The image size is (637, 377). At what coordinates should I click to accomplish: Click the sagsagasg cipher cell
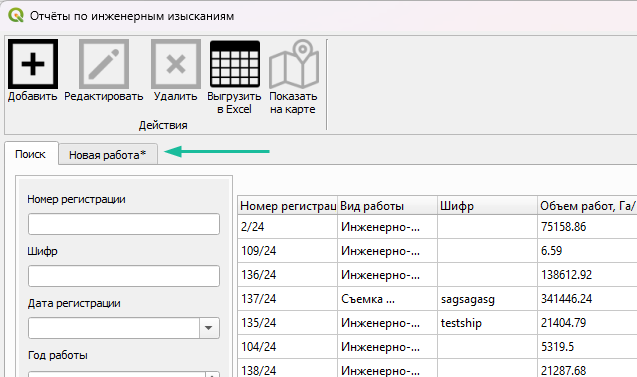pos(488,299)
